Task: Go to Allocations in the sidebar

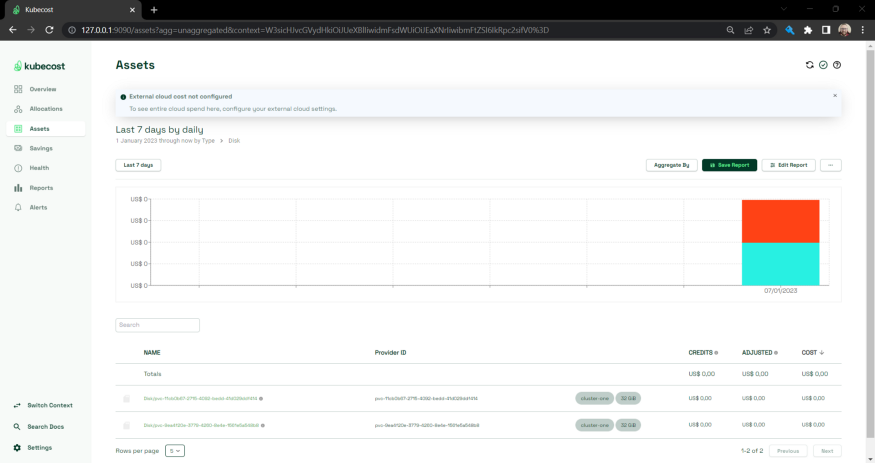Action: [46, 109]
